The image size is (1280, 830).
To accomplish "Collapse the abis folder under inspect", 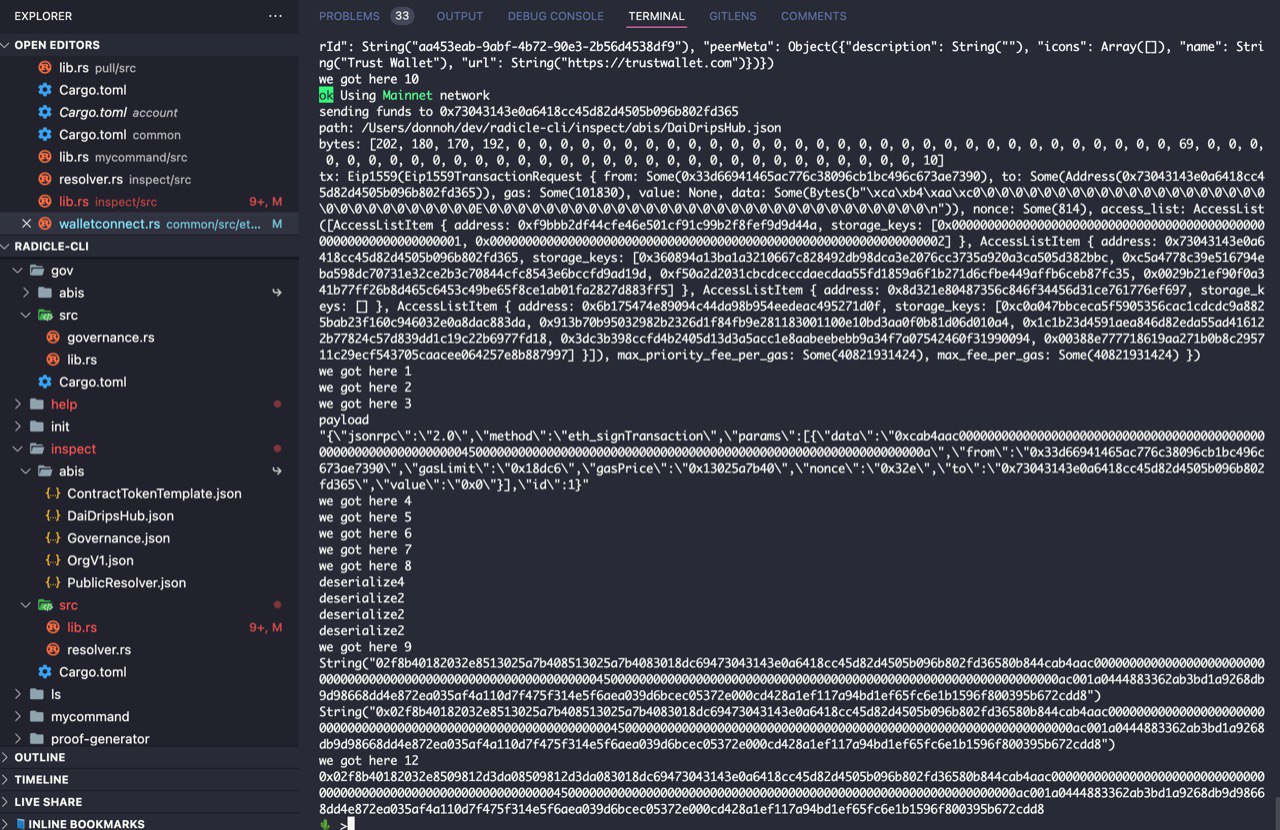I will coord(26,471).
